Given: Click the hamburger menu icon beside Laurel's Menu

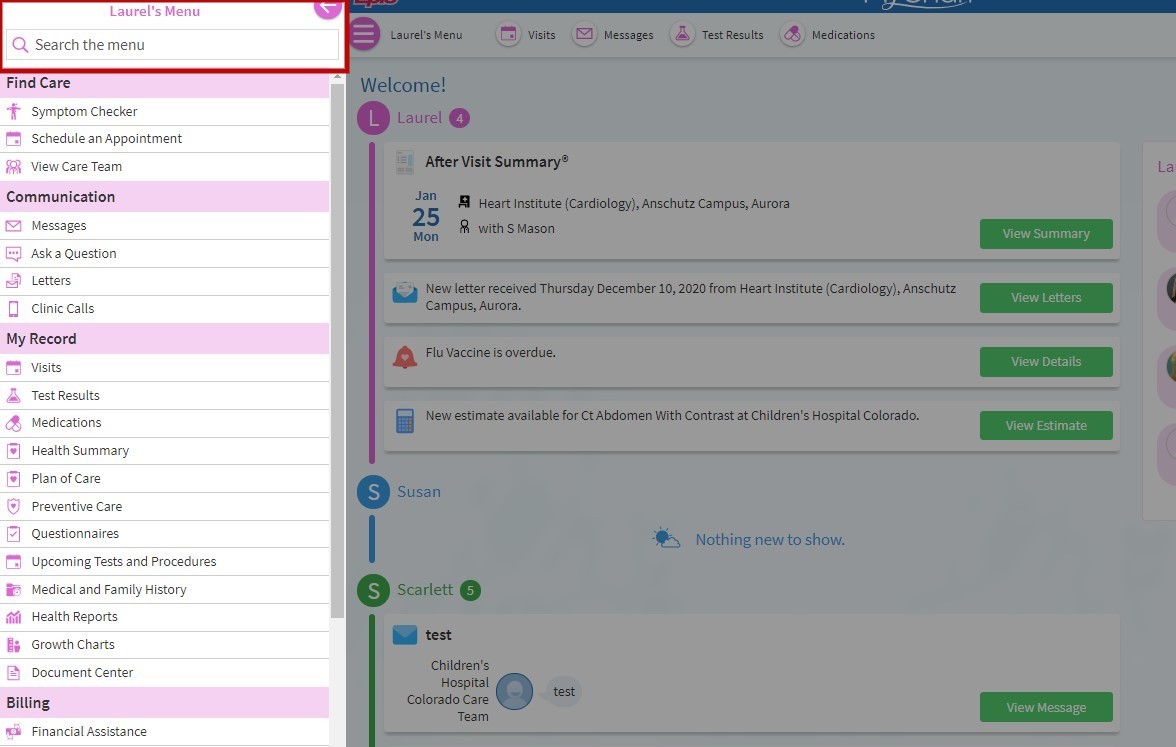Looking at the screenshot, I should (x=364, y=34).
